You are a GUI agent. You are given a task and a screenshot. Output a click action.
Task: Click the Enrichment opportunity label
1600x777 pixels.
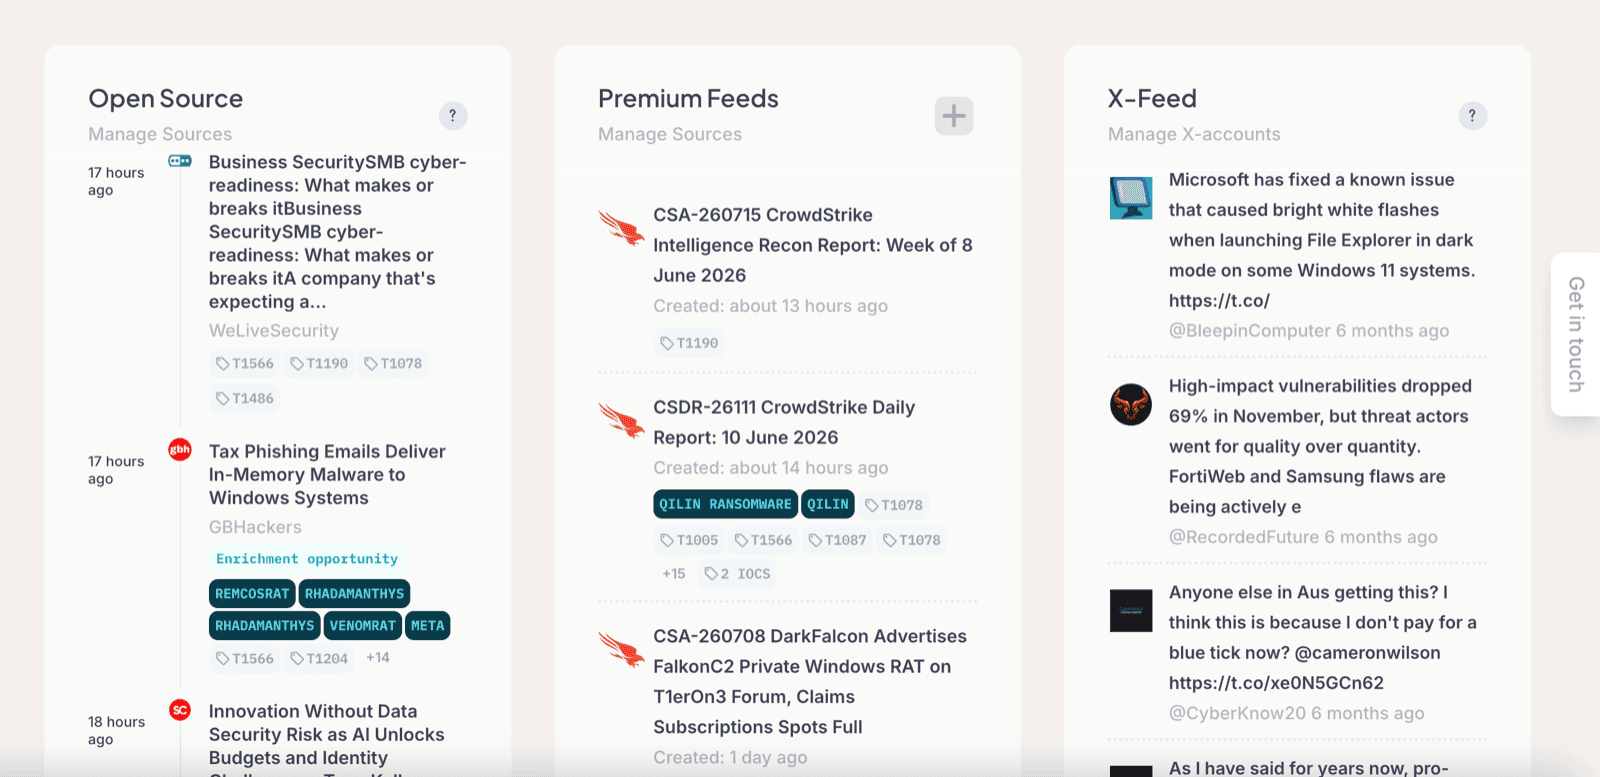pyautogui.click(x=307, y=559)
